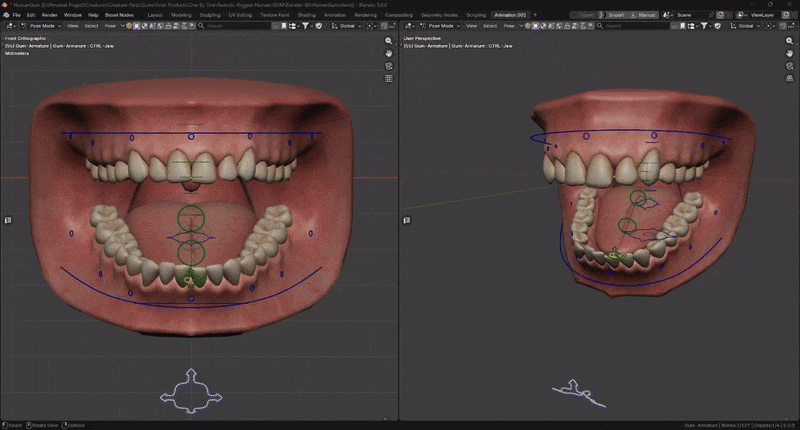
Task: Click the Import button in top bar
Action: point(616,15)
